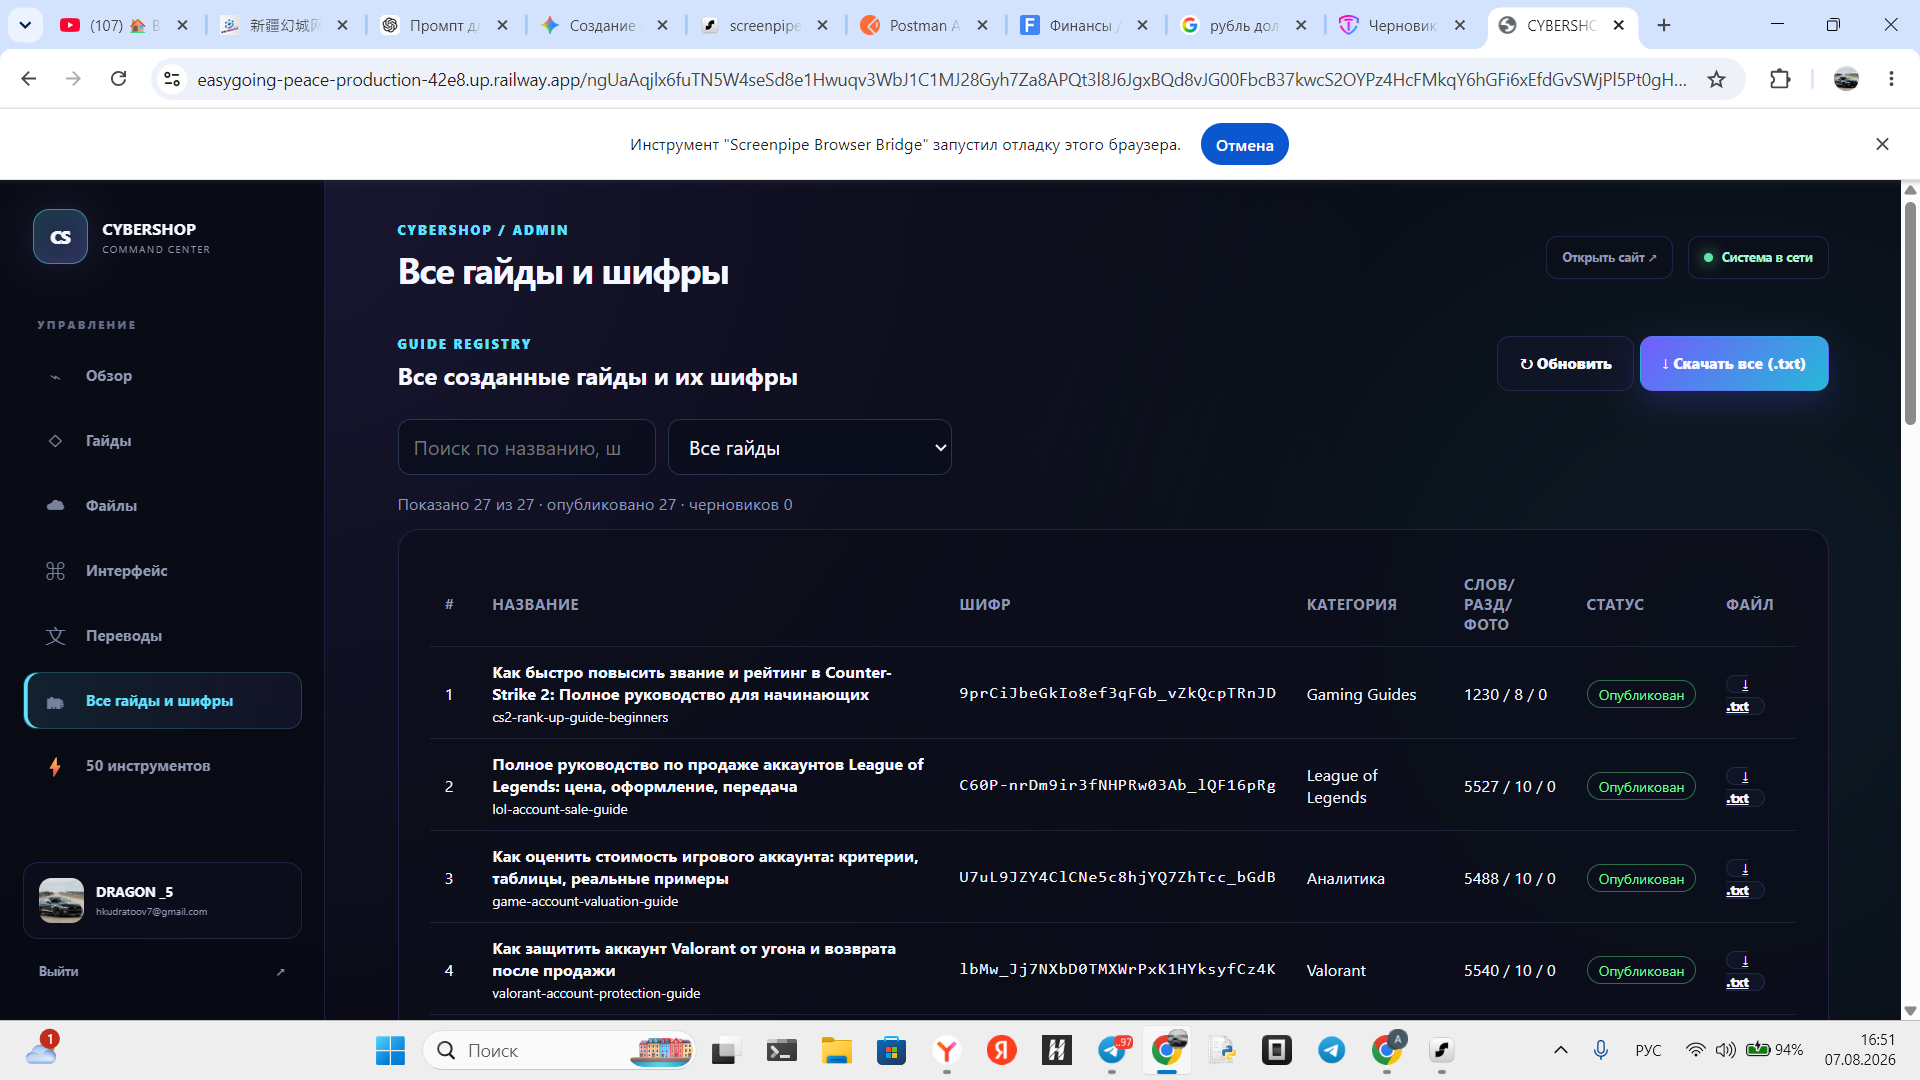Click the Система в сети status badge
Viewport: 1920px width, 1080px height.
1758,258
